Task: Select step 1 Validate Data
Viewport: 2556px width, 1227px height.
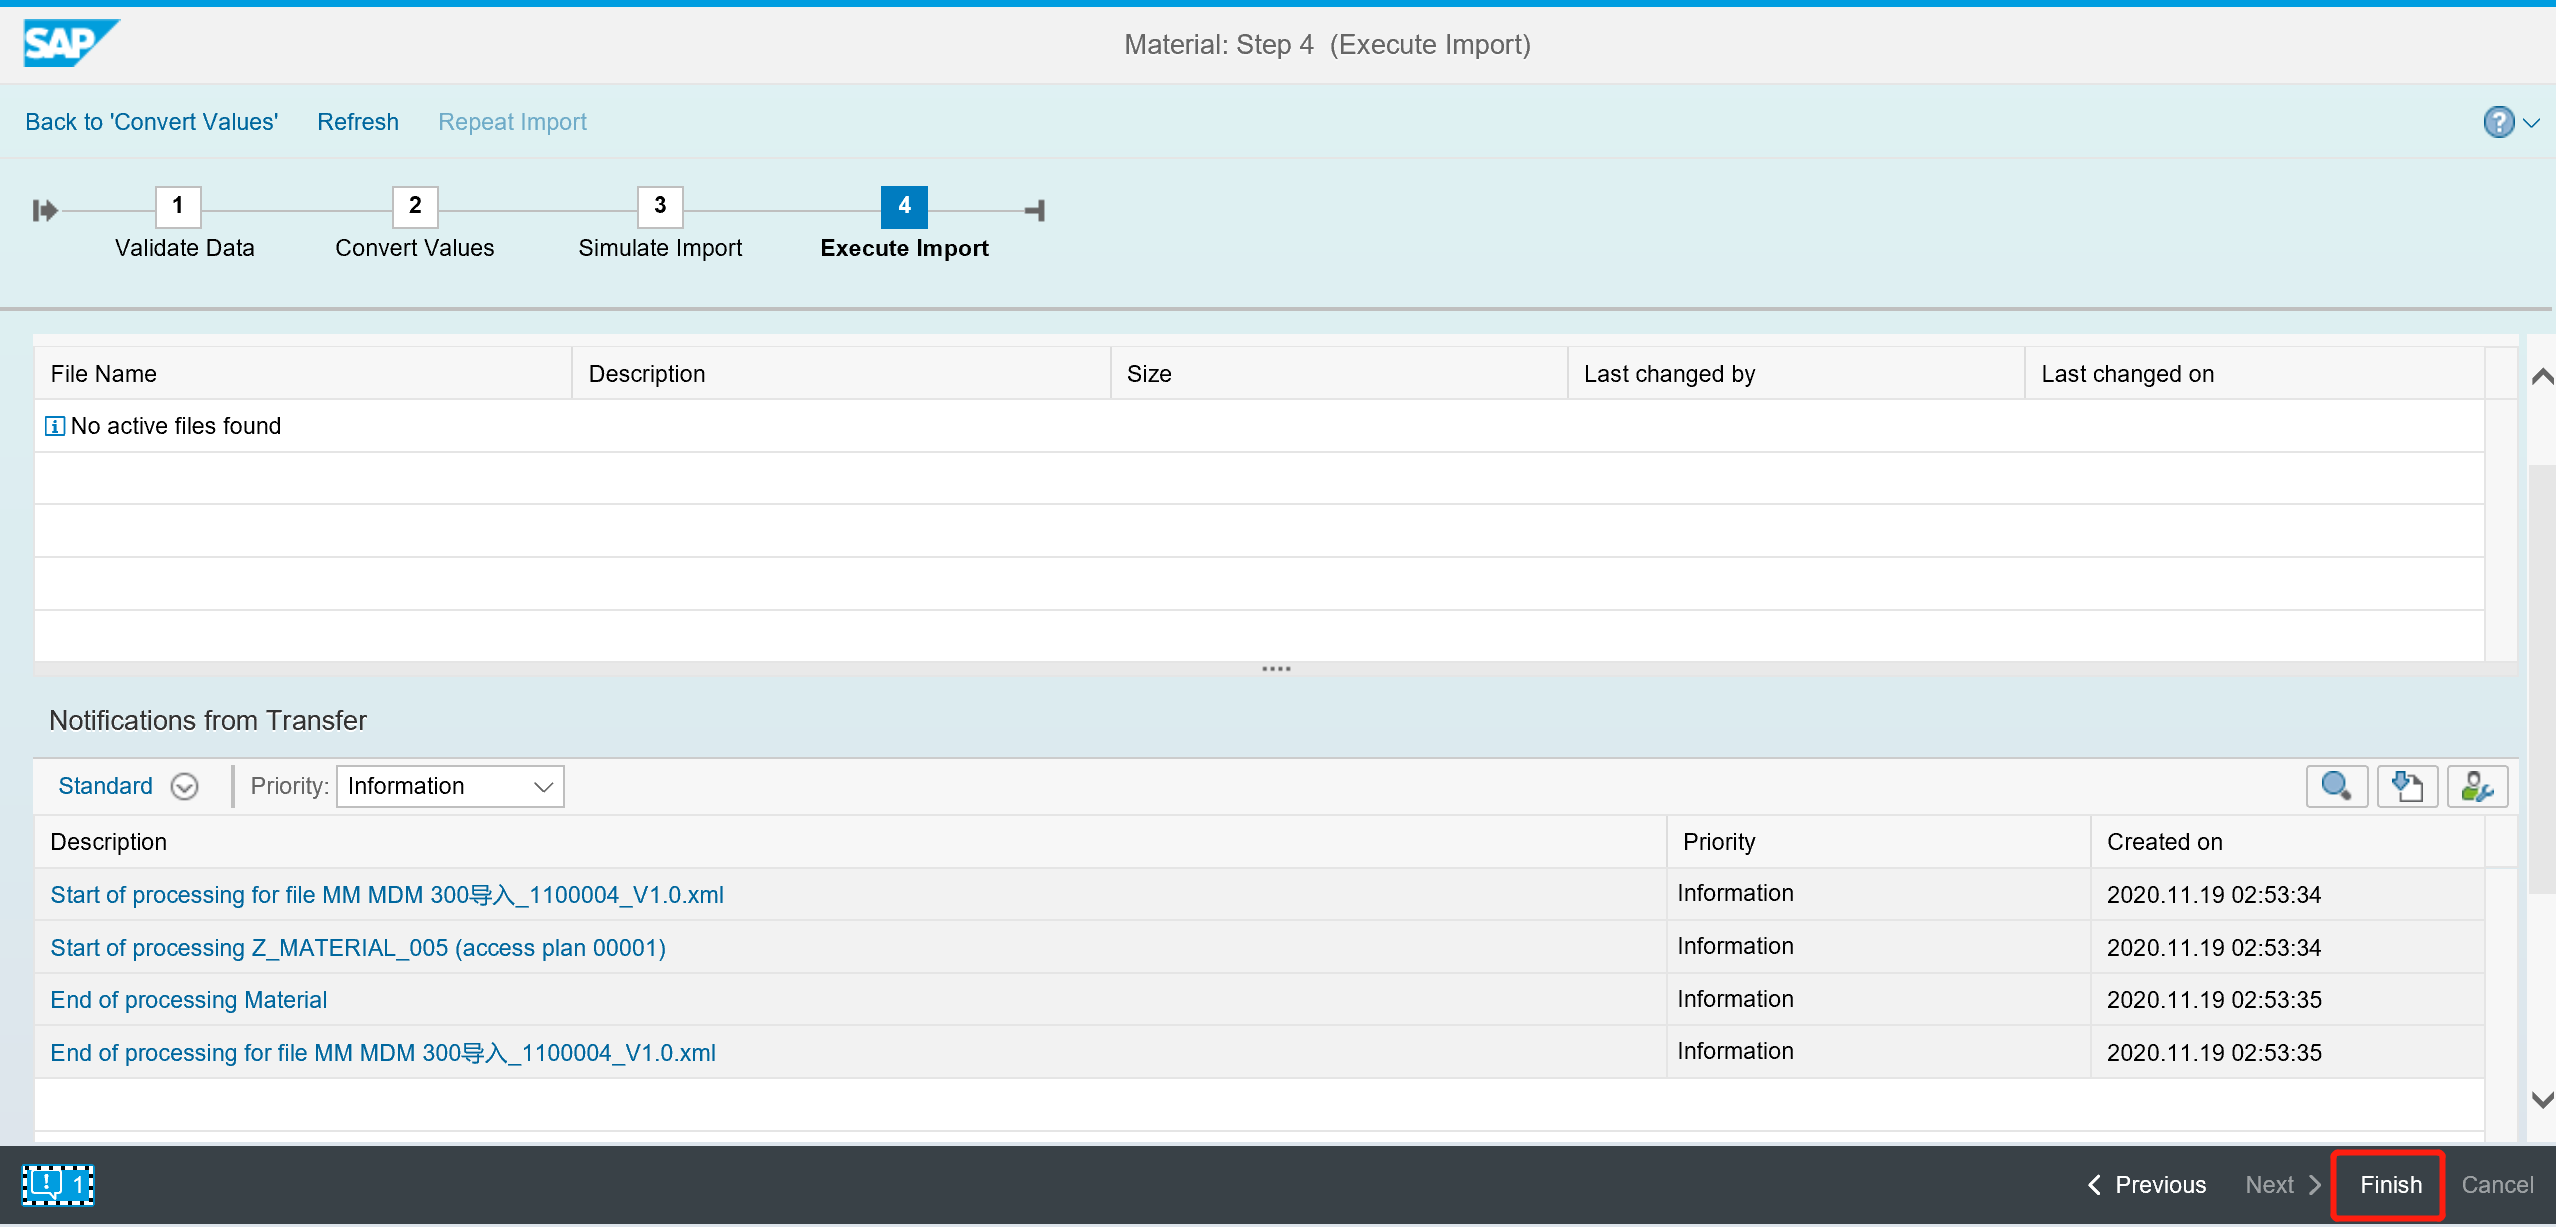Action: pyautogui.click(x=177, y=207)
